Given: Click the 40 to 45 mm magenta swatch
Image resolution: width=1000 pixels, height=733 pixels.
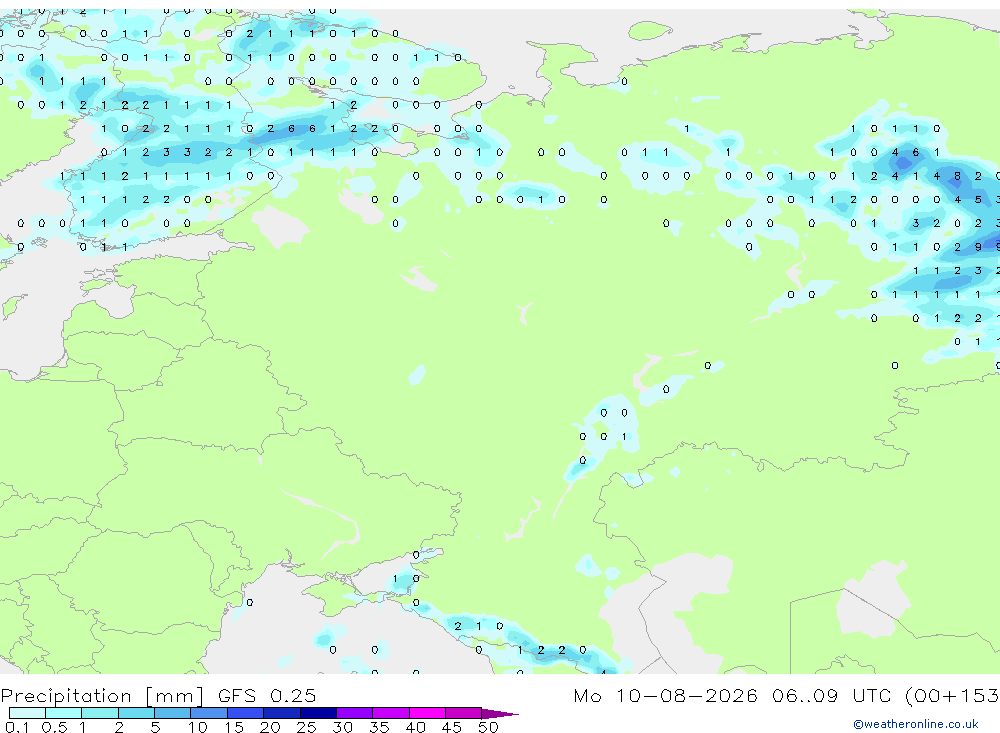Looking at the screenshot, I should (427, 713).
